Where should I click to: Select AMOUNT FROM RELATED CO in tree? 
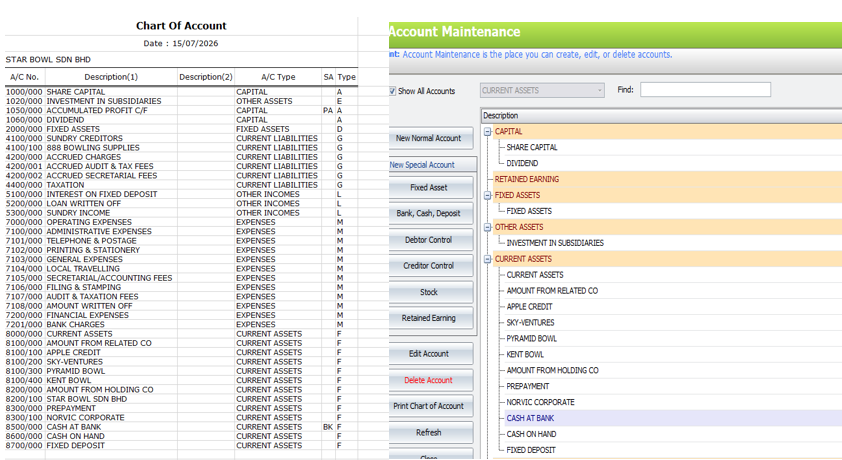click(x=552, y=291)
